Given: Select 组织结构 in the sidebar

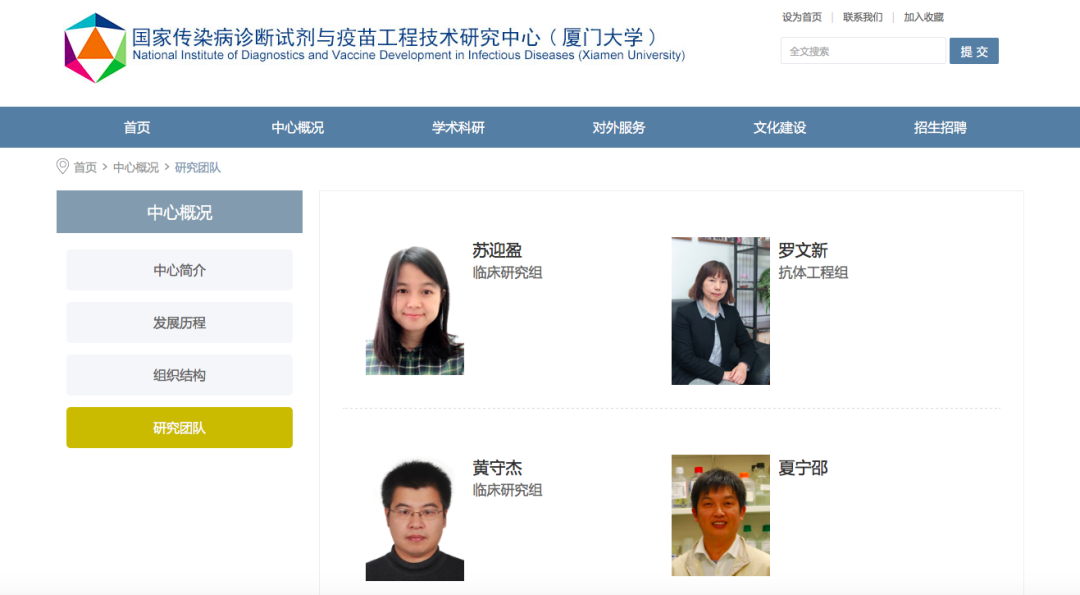Looking at the screenshot, I should coord(179,375).
